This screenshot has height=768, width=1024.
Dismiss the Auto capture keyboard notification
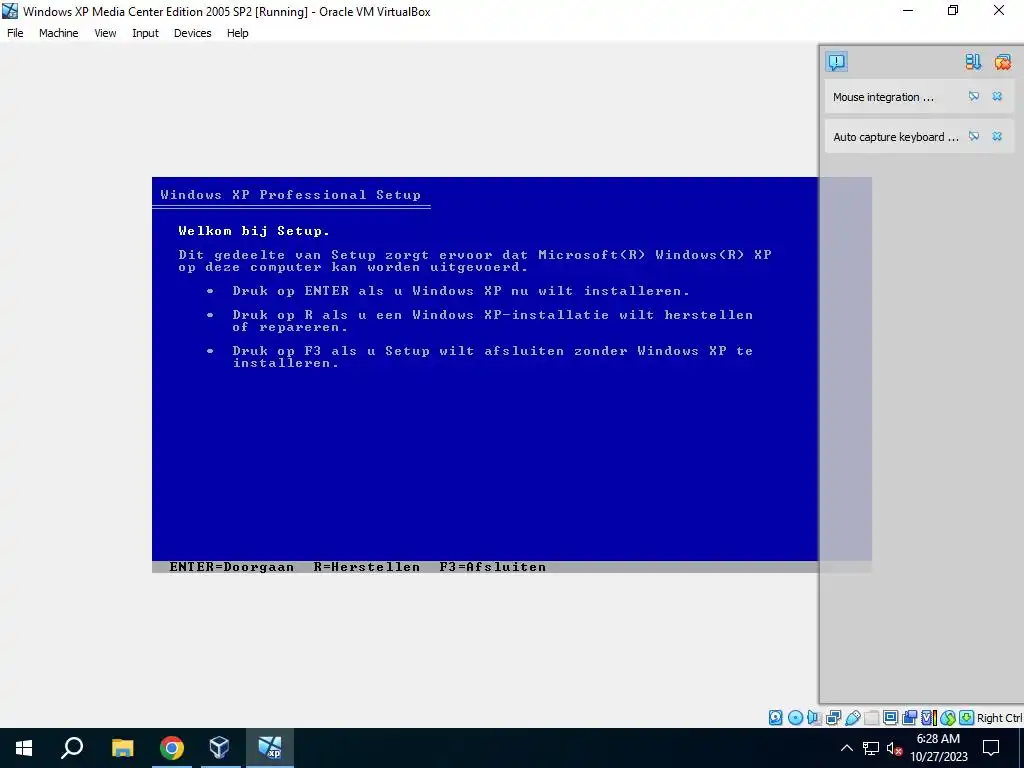pos(997,136)
